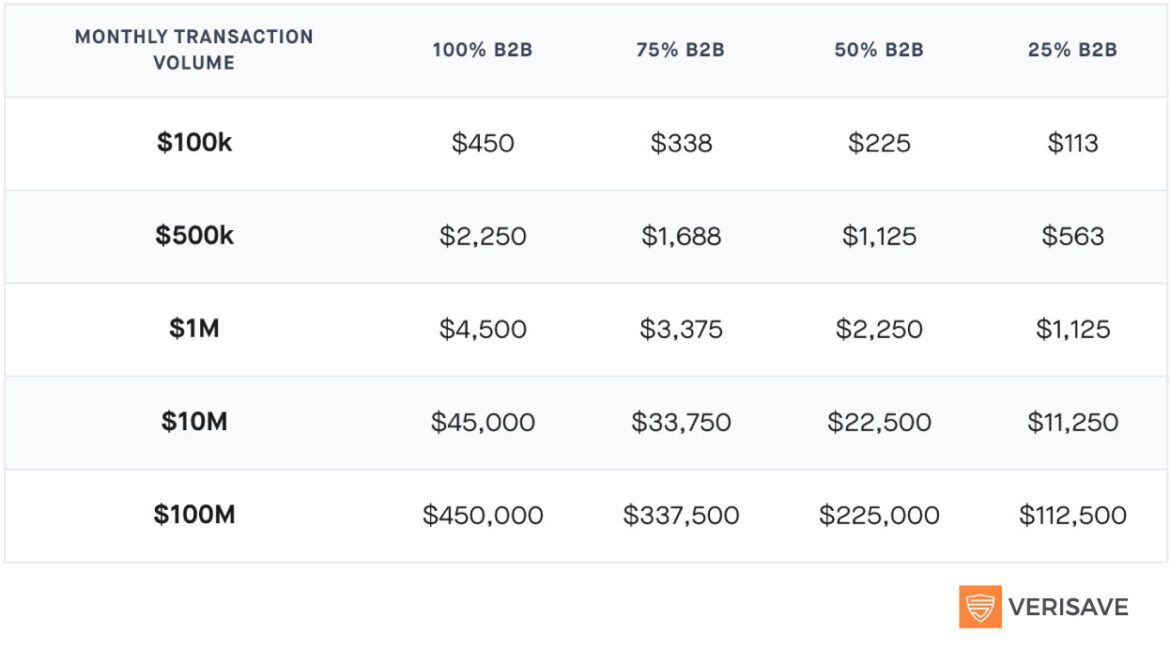Click the $33,750 cell value
Screen dimensions: 1170x650
(x=681, y=422)
